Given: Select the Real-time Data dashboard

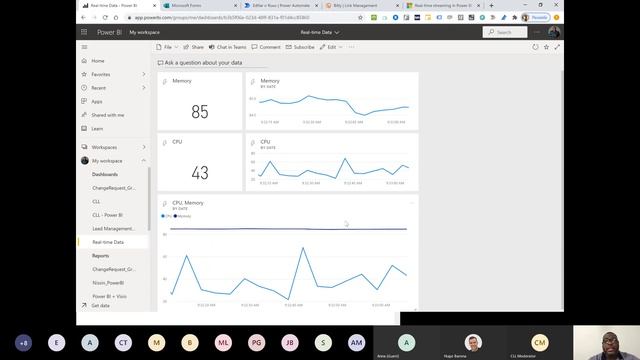Looking at the screenshot, I should click(x=108, y=242).
